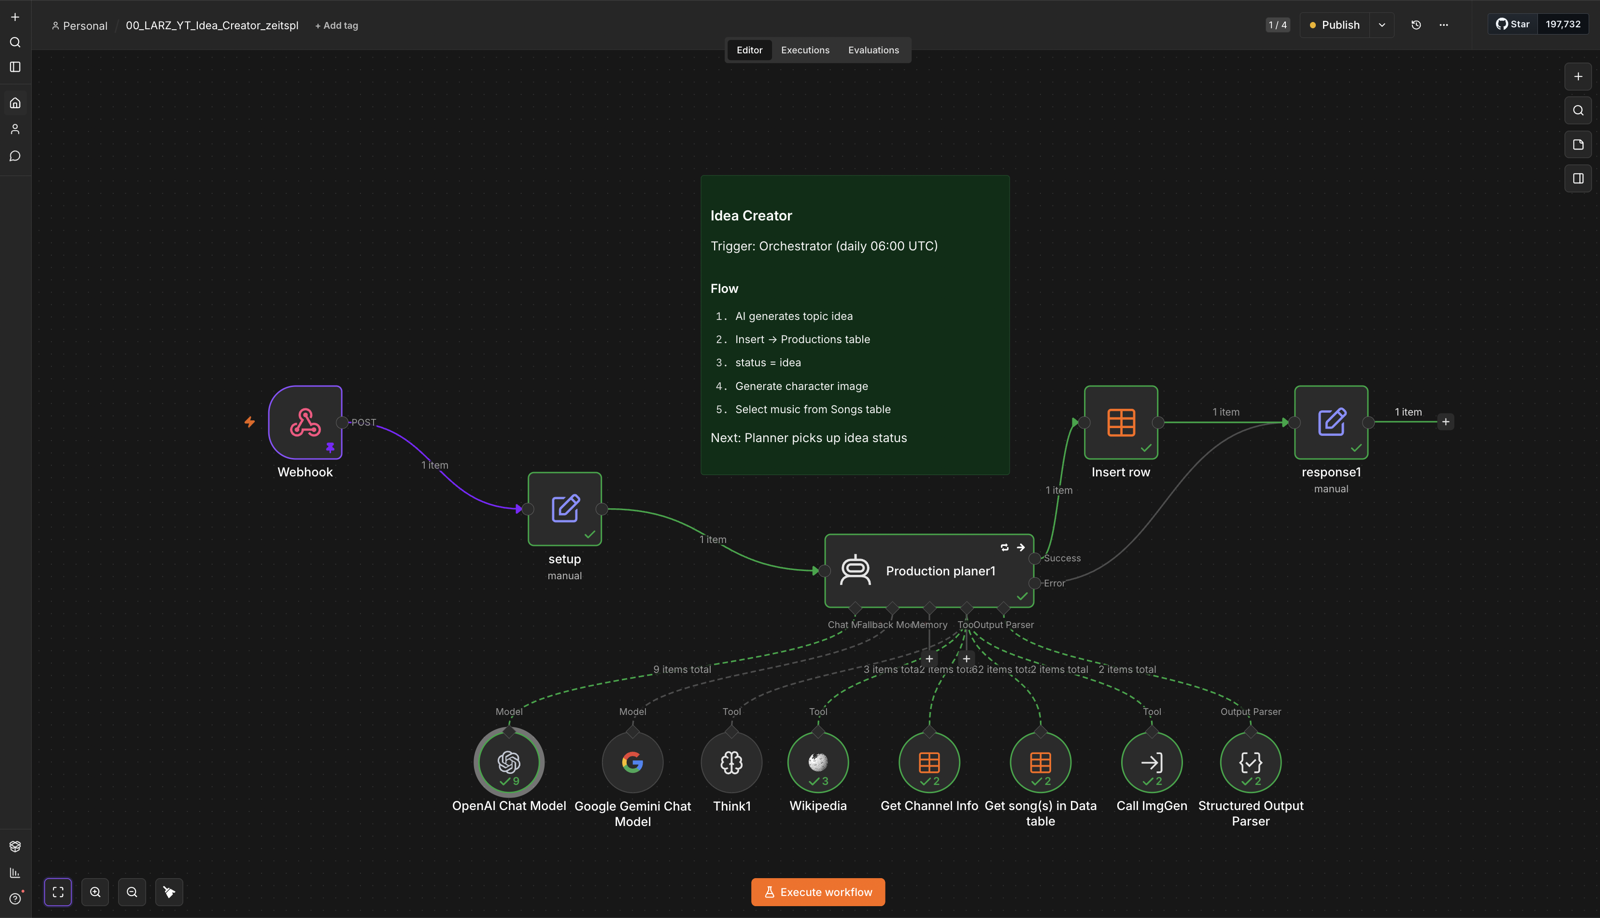Select the Structured Output Parser node
The width and height of the screenshot is (1600, 918).
point(1251,762)
